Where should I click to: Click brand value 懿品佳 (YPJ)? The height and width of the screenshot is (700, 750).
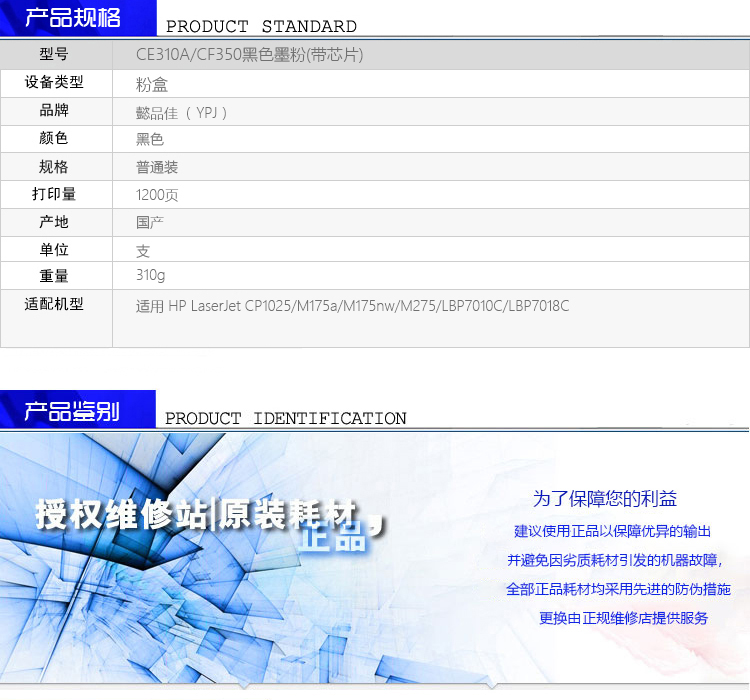[181, 113]
